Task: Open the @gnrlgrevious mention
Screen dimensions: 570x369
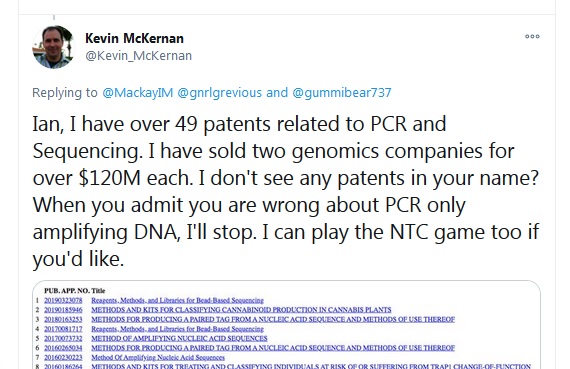Action: 220,92
